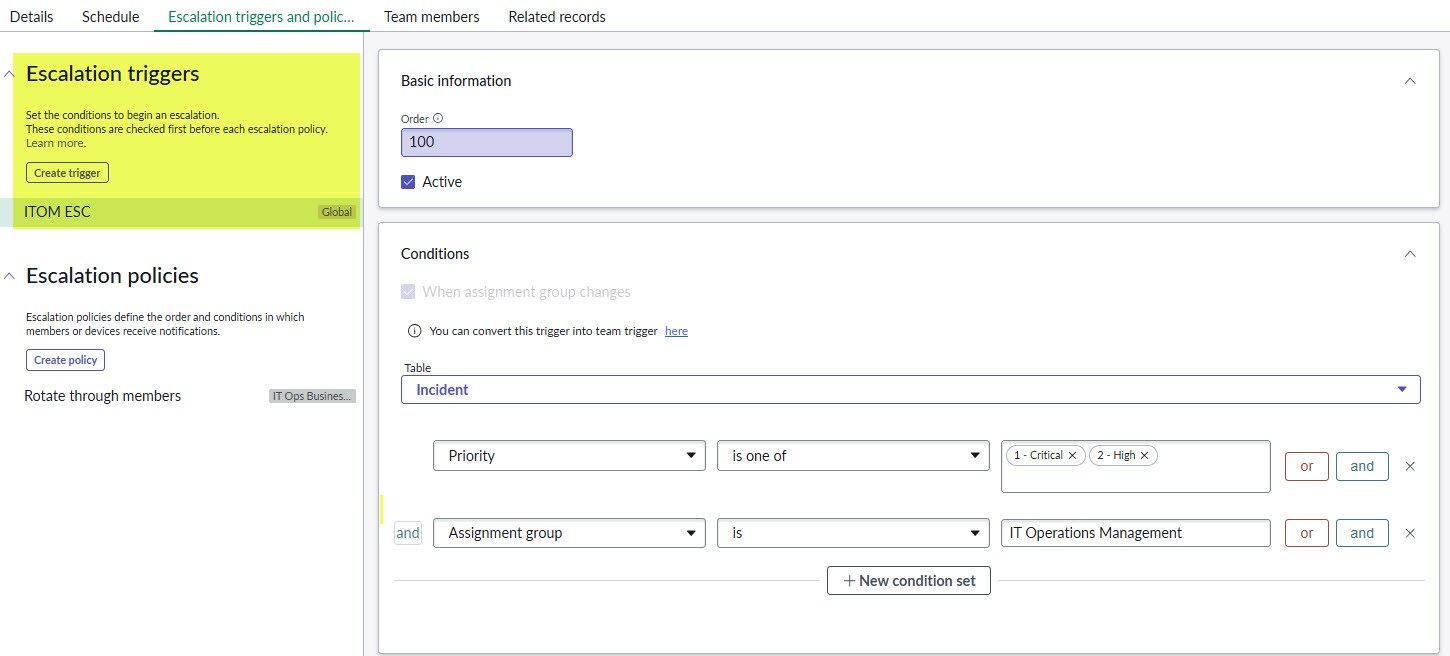Screen dimensions: 1450x656
Task: Remove the '2 - High' priority chip
Action: pos(1144,455)
